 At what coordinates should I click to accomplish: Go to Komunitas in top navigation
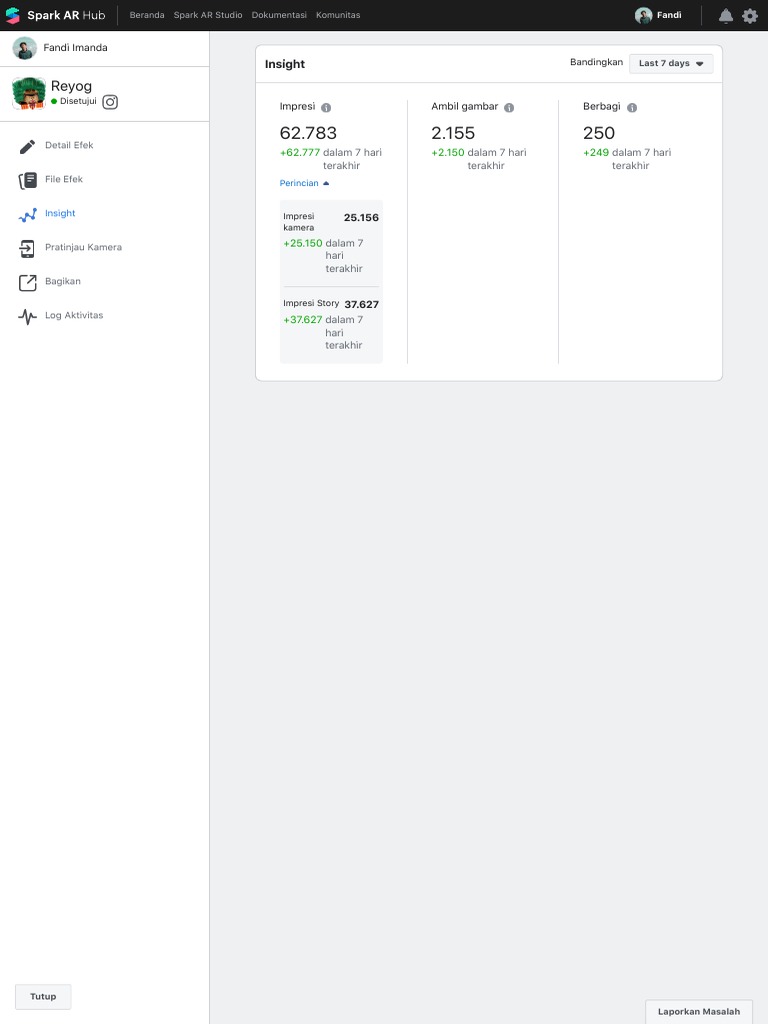click(x=338, y=15)
